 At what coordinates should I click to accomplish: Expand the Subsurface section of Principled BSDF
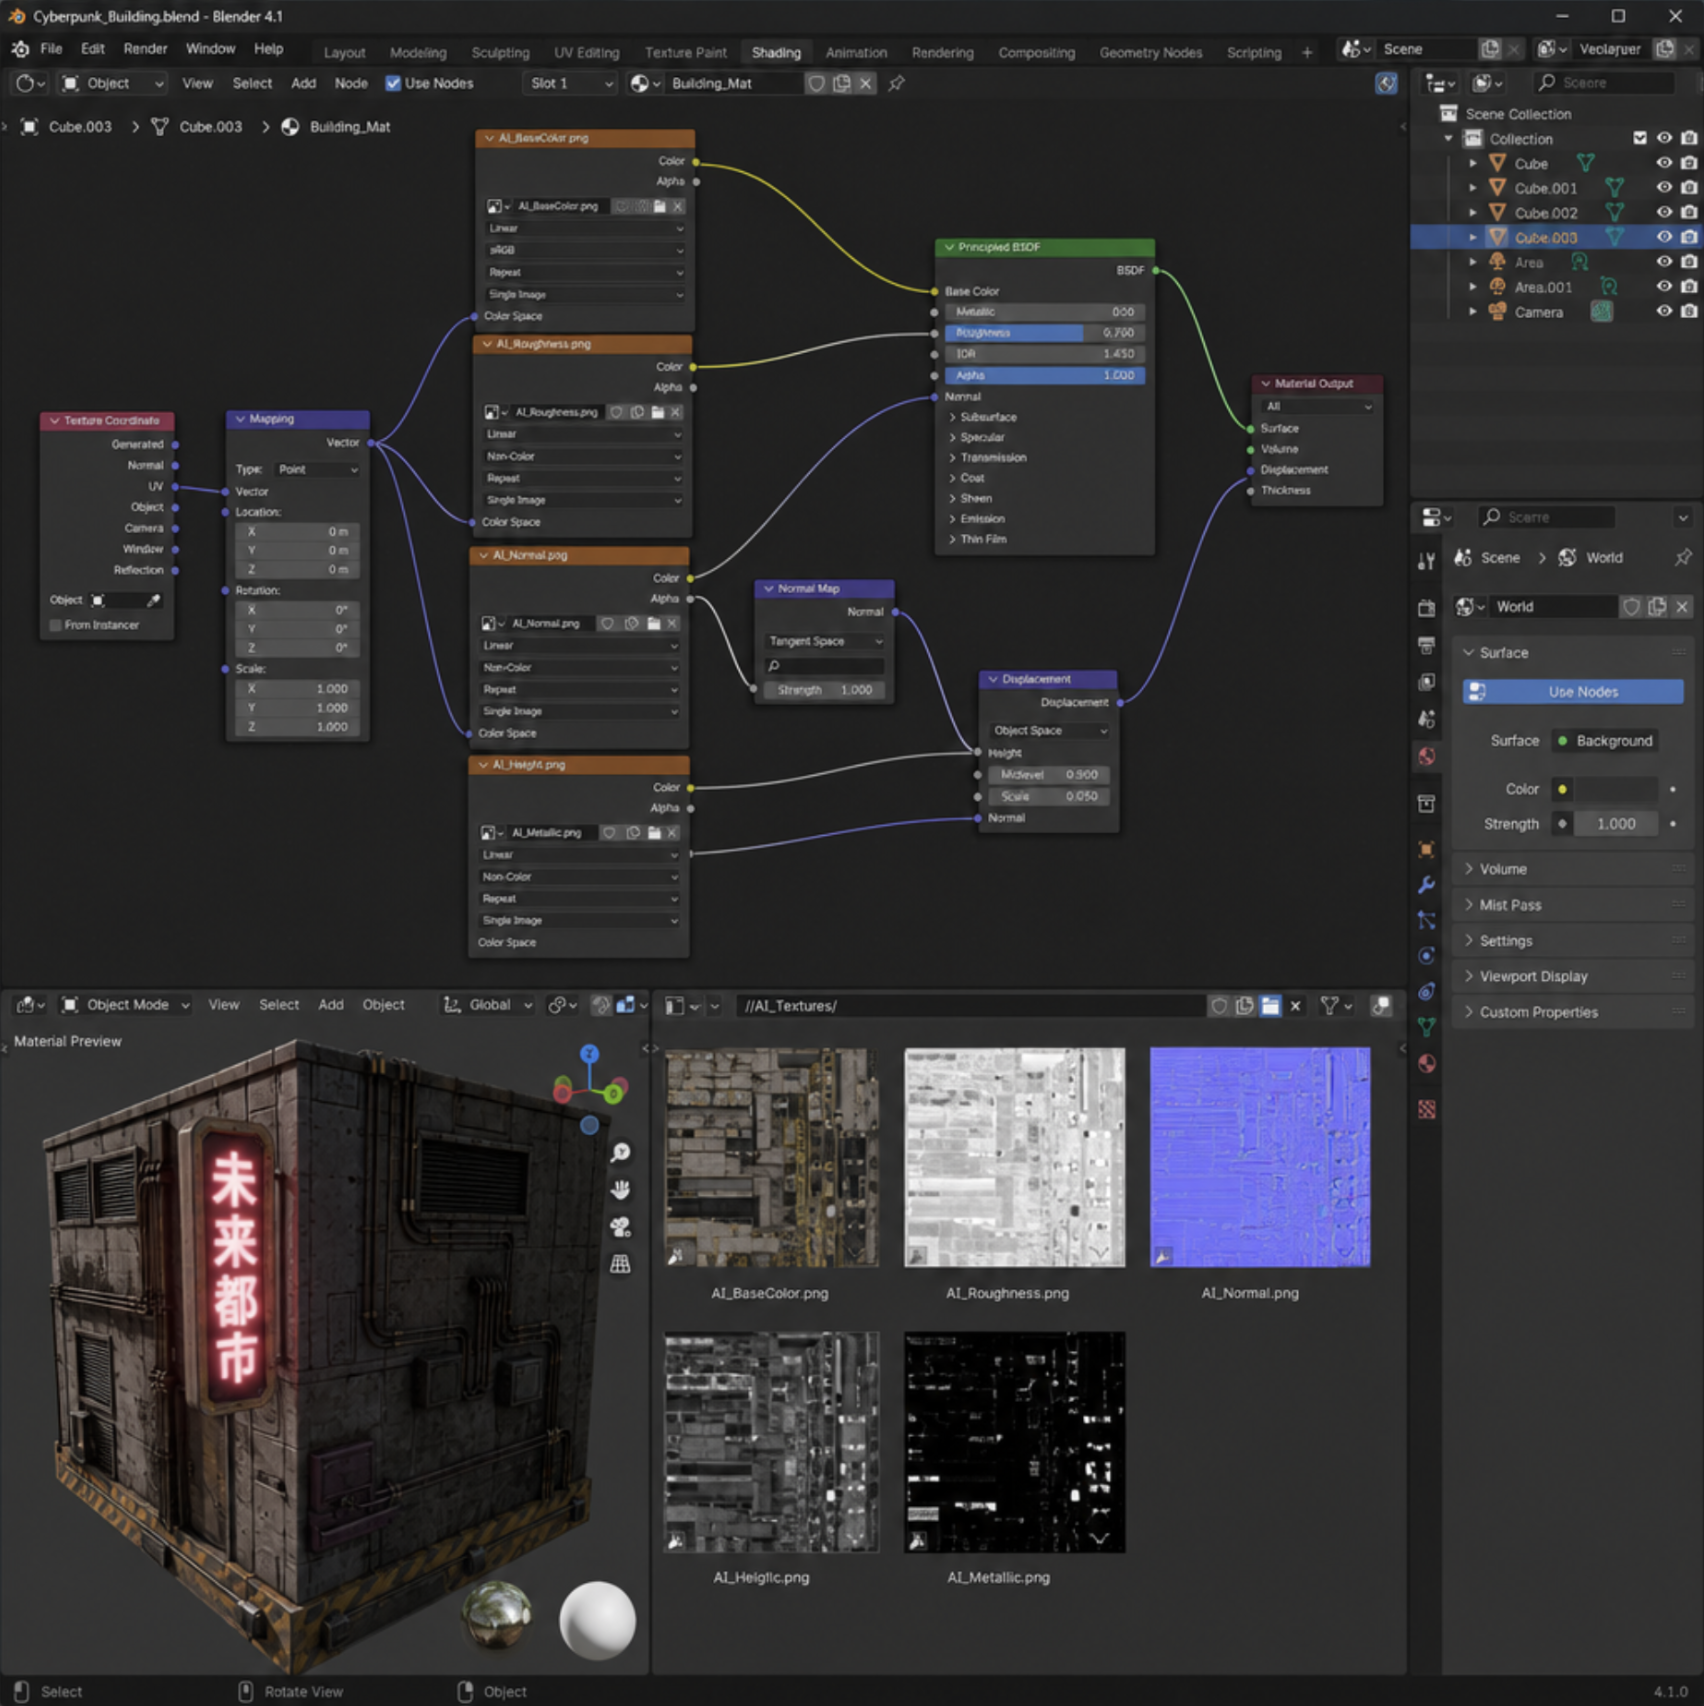(x=981, y=417)
